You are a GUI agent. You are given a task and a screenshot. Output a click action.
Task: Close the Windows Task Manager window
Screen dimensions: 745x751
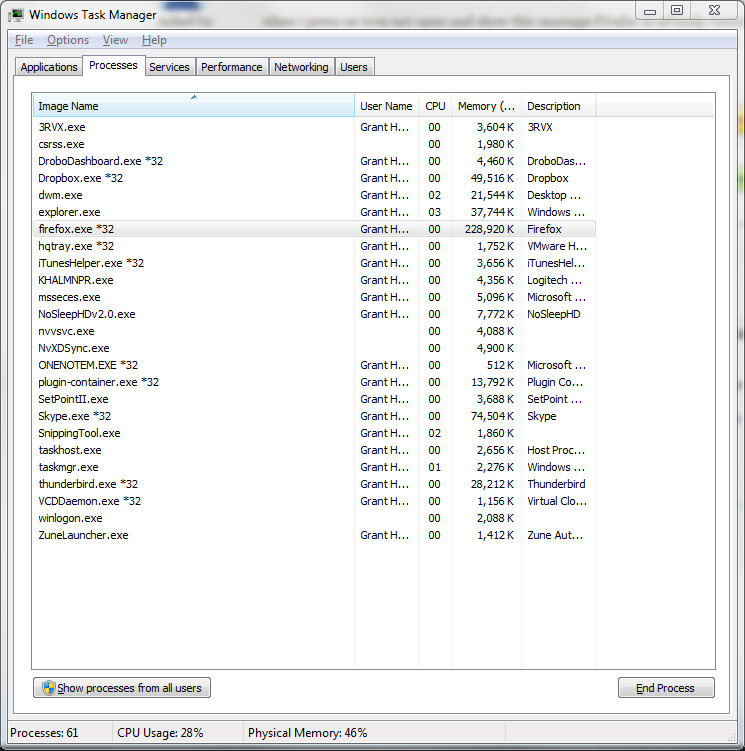(x=714, y=11)
